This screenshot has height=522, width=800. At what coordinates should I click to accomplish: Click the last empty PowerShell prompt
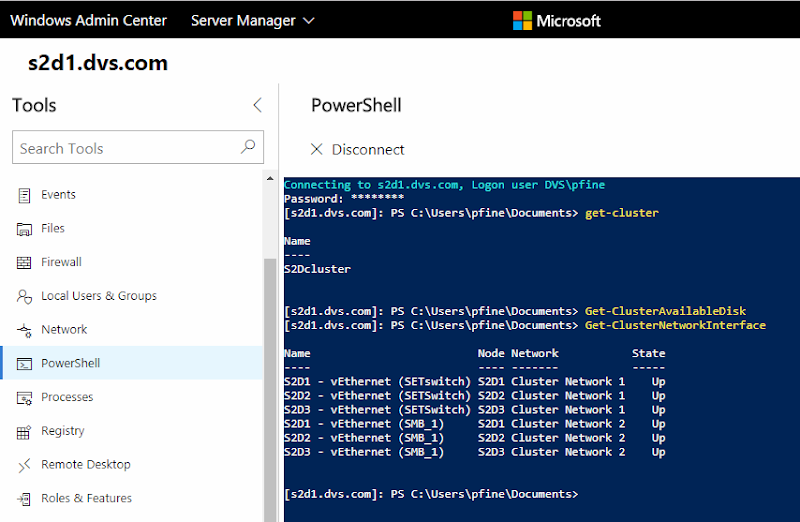[431, 494]
